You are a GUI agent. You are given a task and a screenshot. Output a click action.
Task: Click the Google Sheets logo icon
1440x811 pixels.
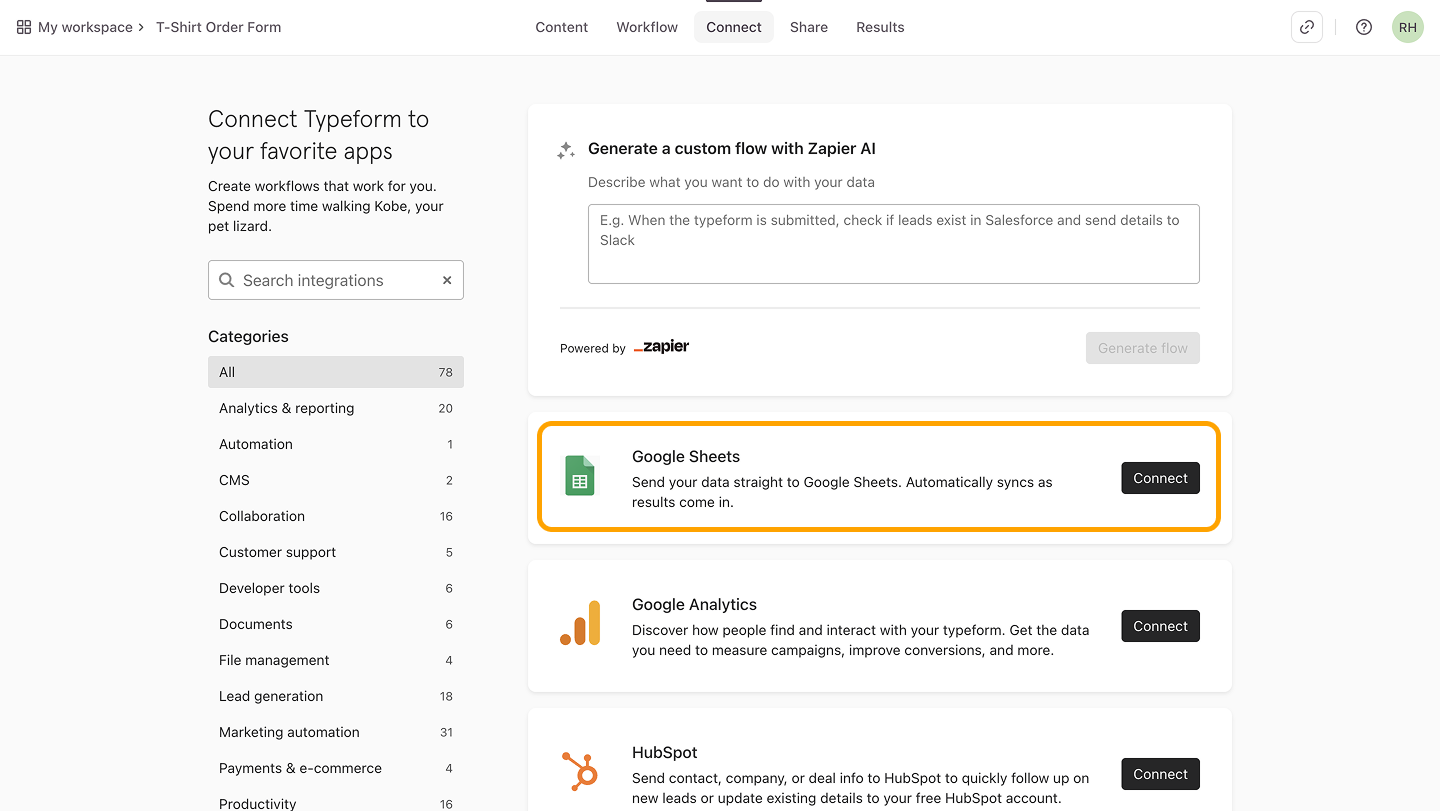tap(580, 476)
